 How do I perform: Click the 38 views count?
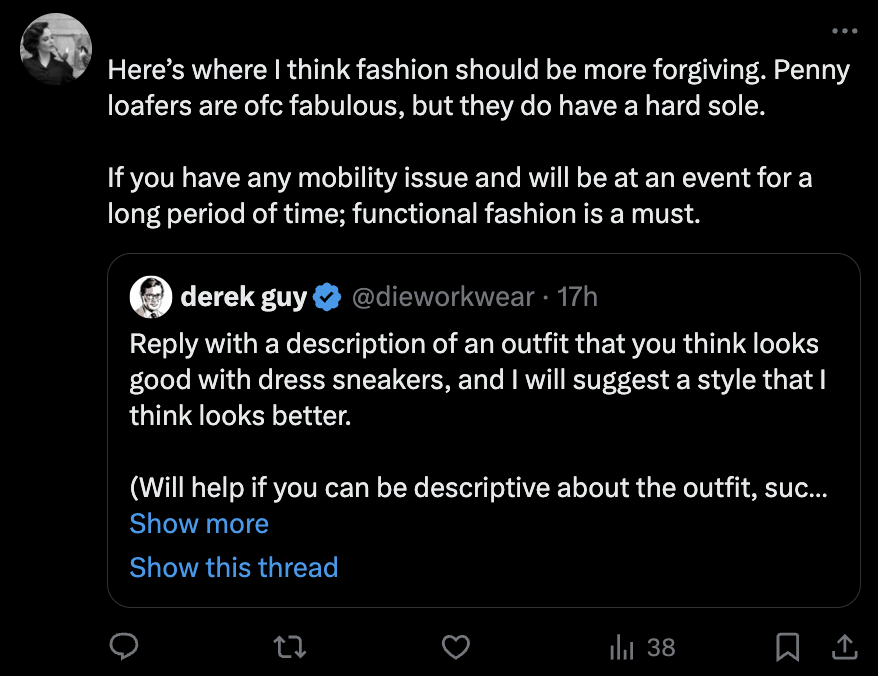(661, 647)
